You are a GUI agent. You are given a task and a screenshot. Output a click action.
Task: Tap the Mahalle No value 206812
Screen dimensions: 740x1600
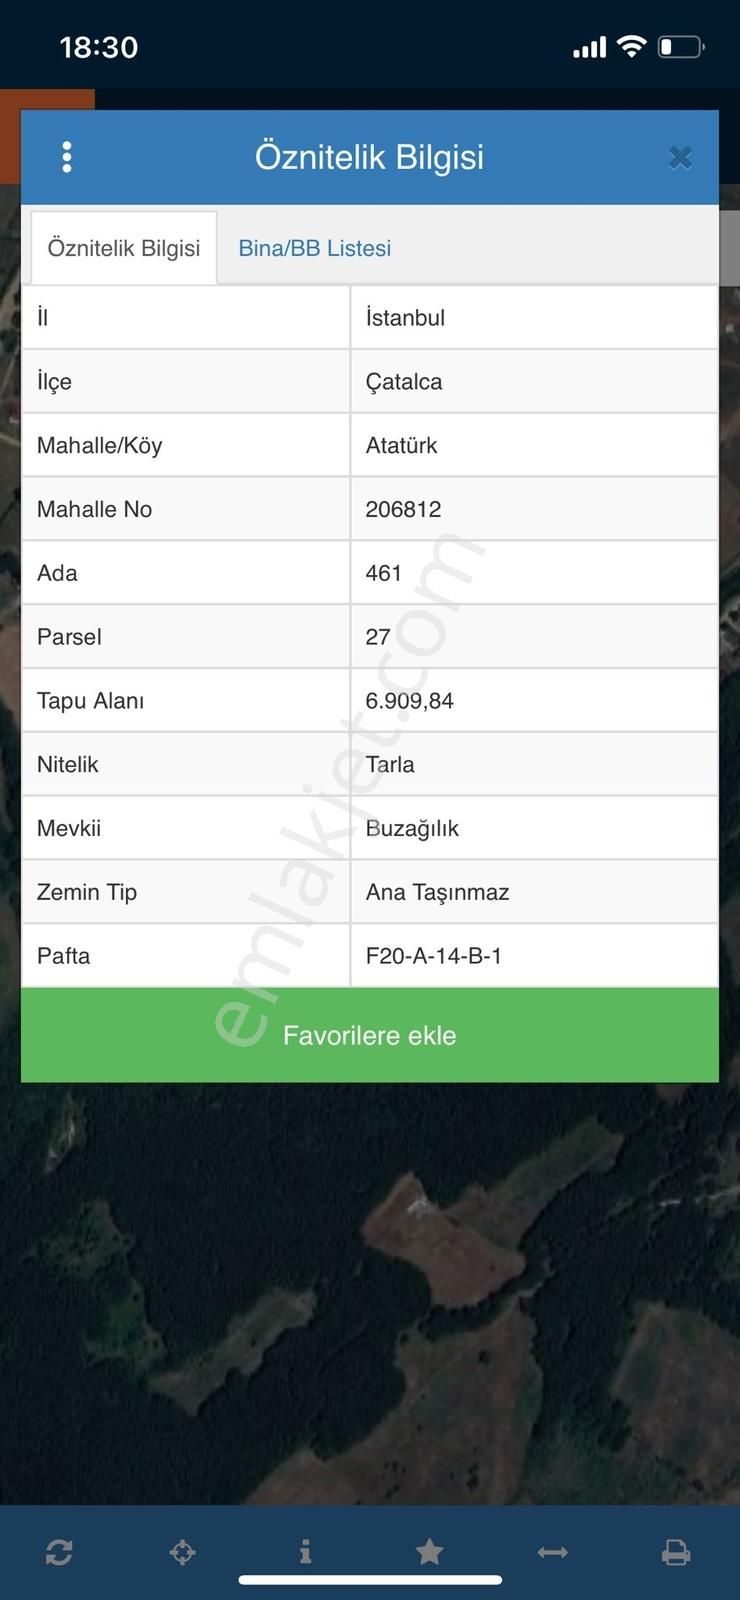pyautogui.click(x=403, y=509)
